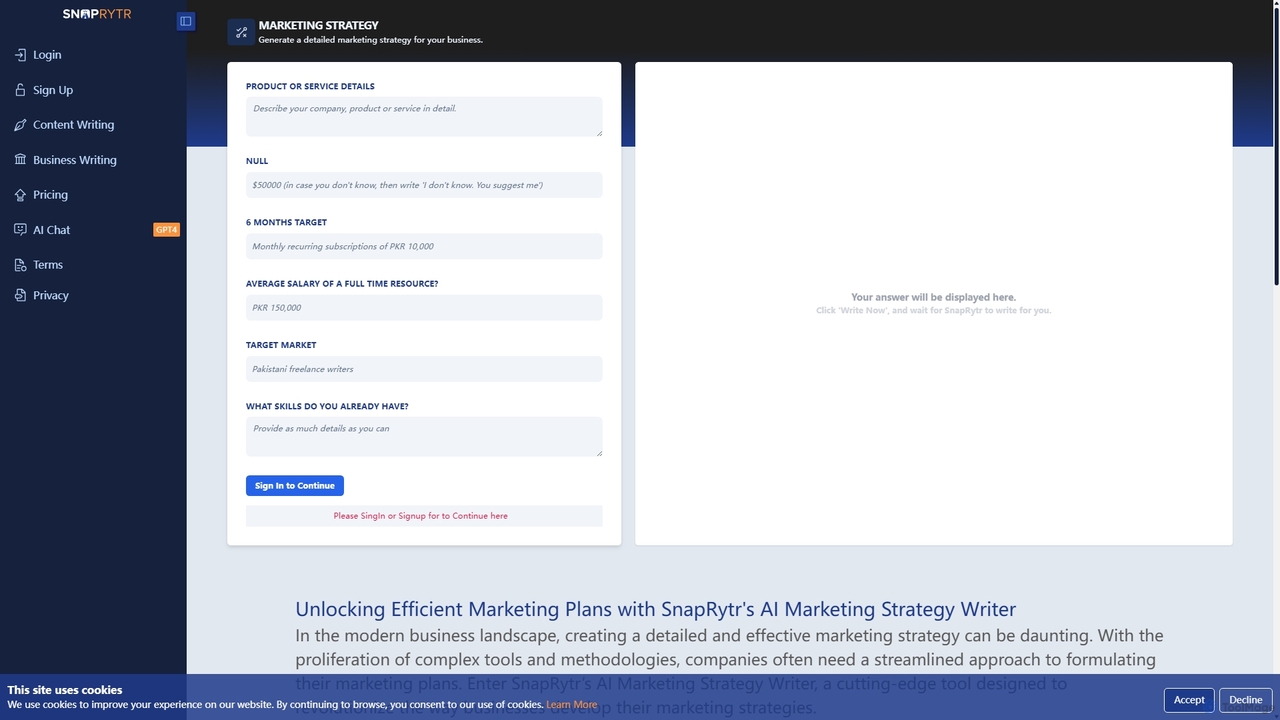Screen dimensions: 1280x720
Task: Focus the Product or Service Details textarea
Action: 424,116
